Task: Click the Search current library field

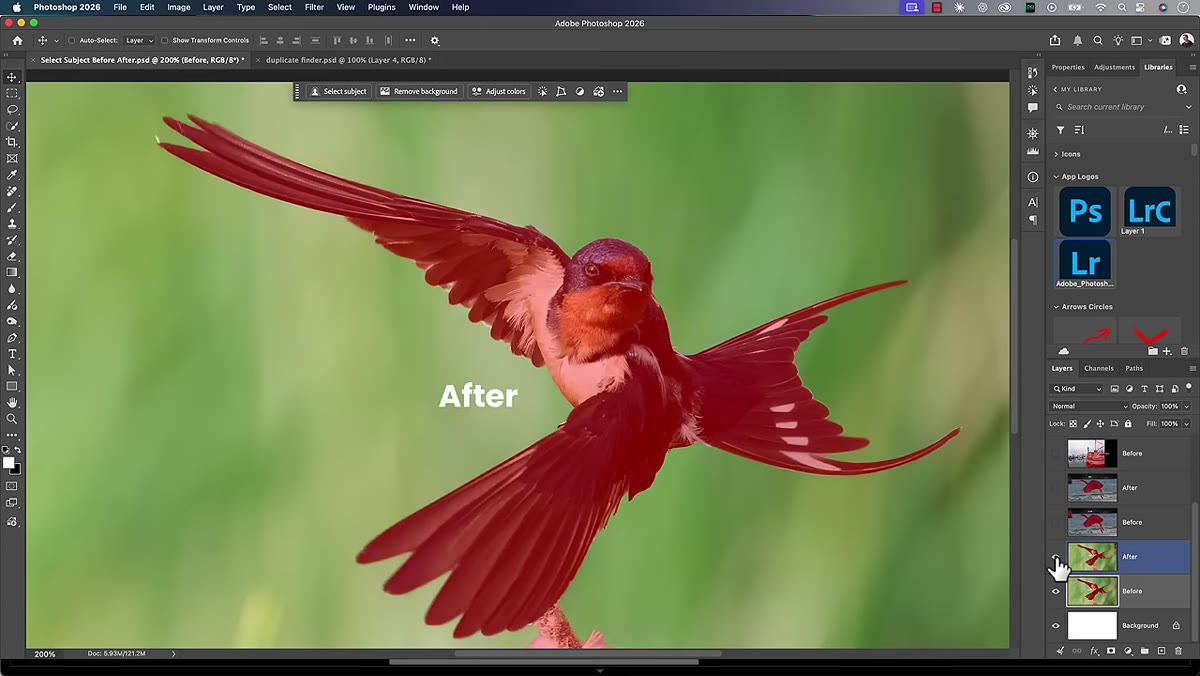Action: point(1123,107)
